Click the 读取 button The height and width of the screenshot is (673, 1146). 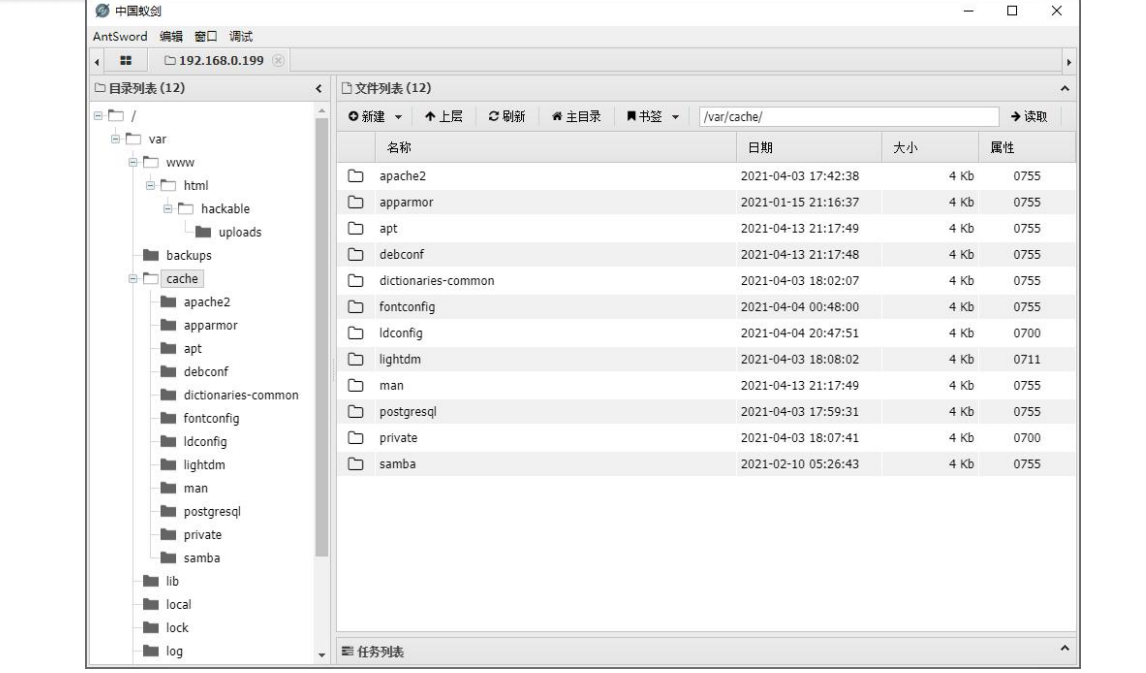pyautogui.click(x=1028, y=117)
